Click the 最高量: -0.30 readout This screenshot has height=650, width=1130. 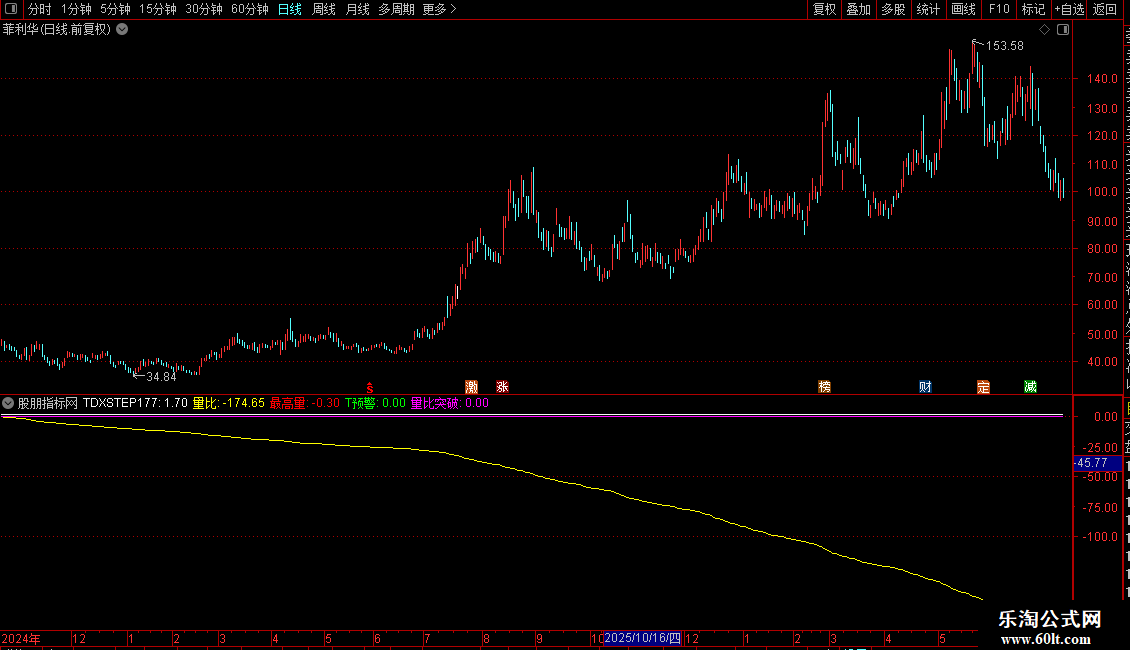(x=305, y=403)
